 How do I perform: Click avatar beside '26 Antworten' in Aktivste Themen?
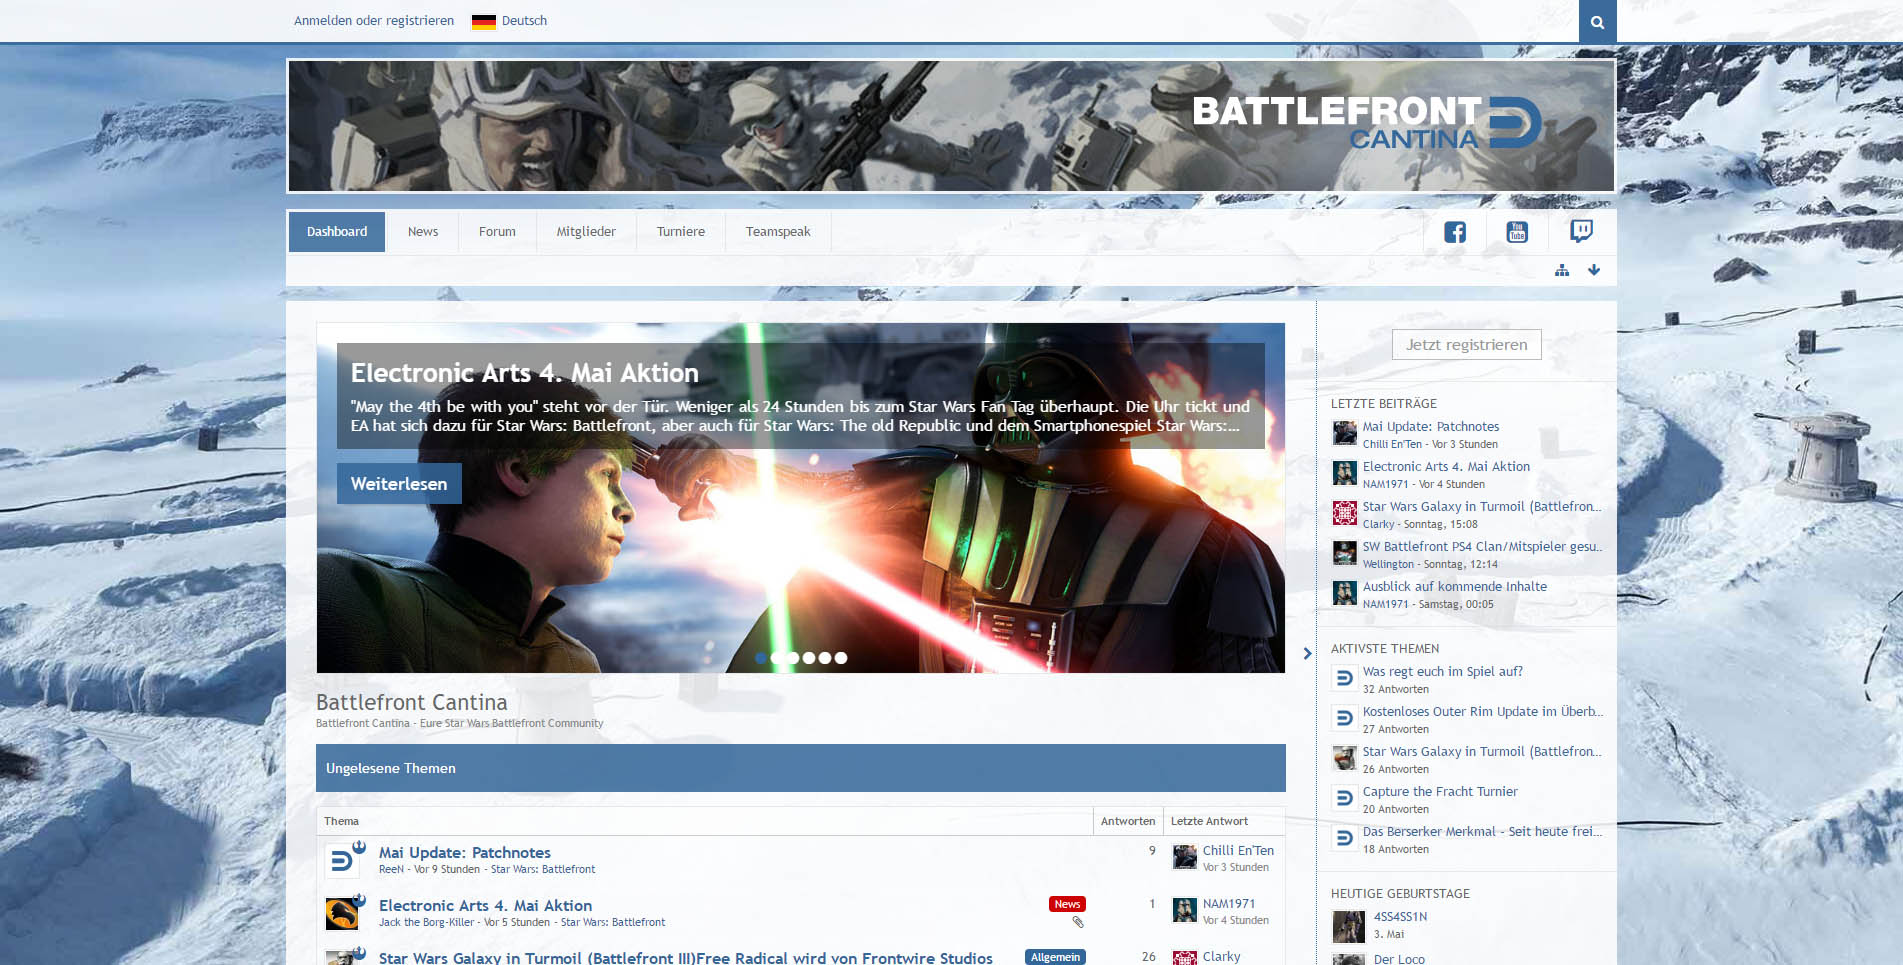click(x=1345, y=758)
